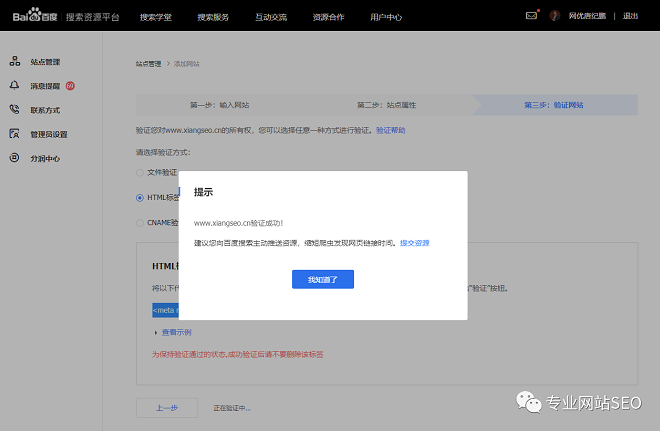Click the 消息提醒 bell icon
Screen dimensions: 660x431
[14, 85]
